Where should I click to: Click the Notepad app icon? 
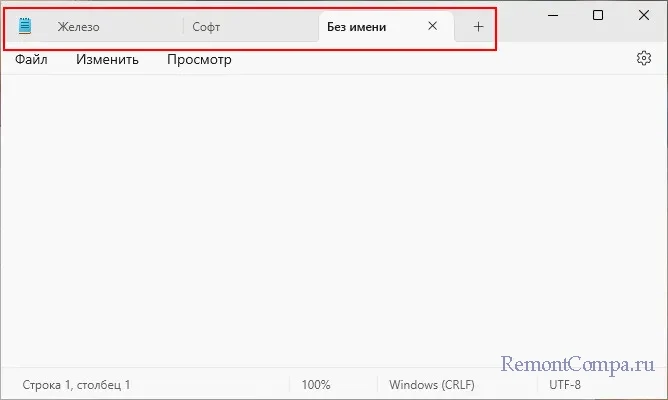click(x=25, y=27)
